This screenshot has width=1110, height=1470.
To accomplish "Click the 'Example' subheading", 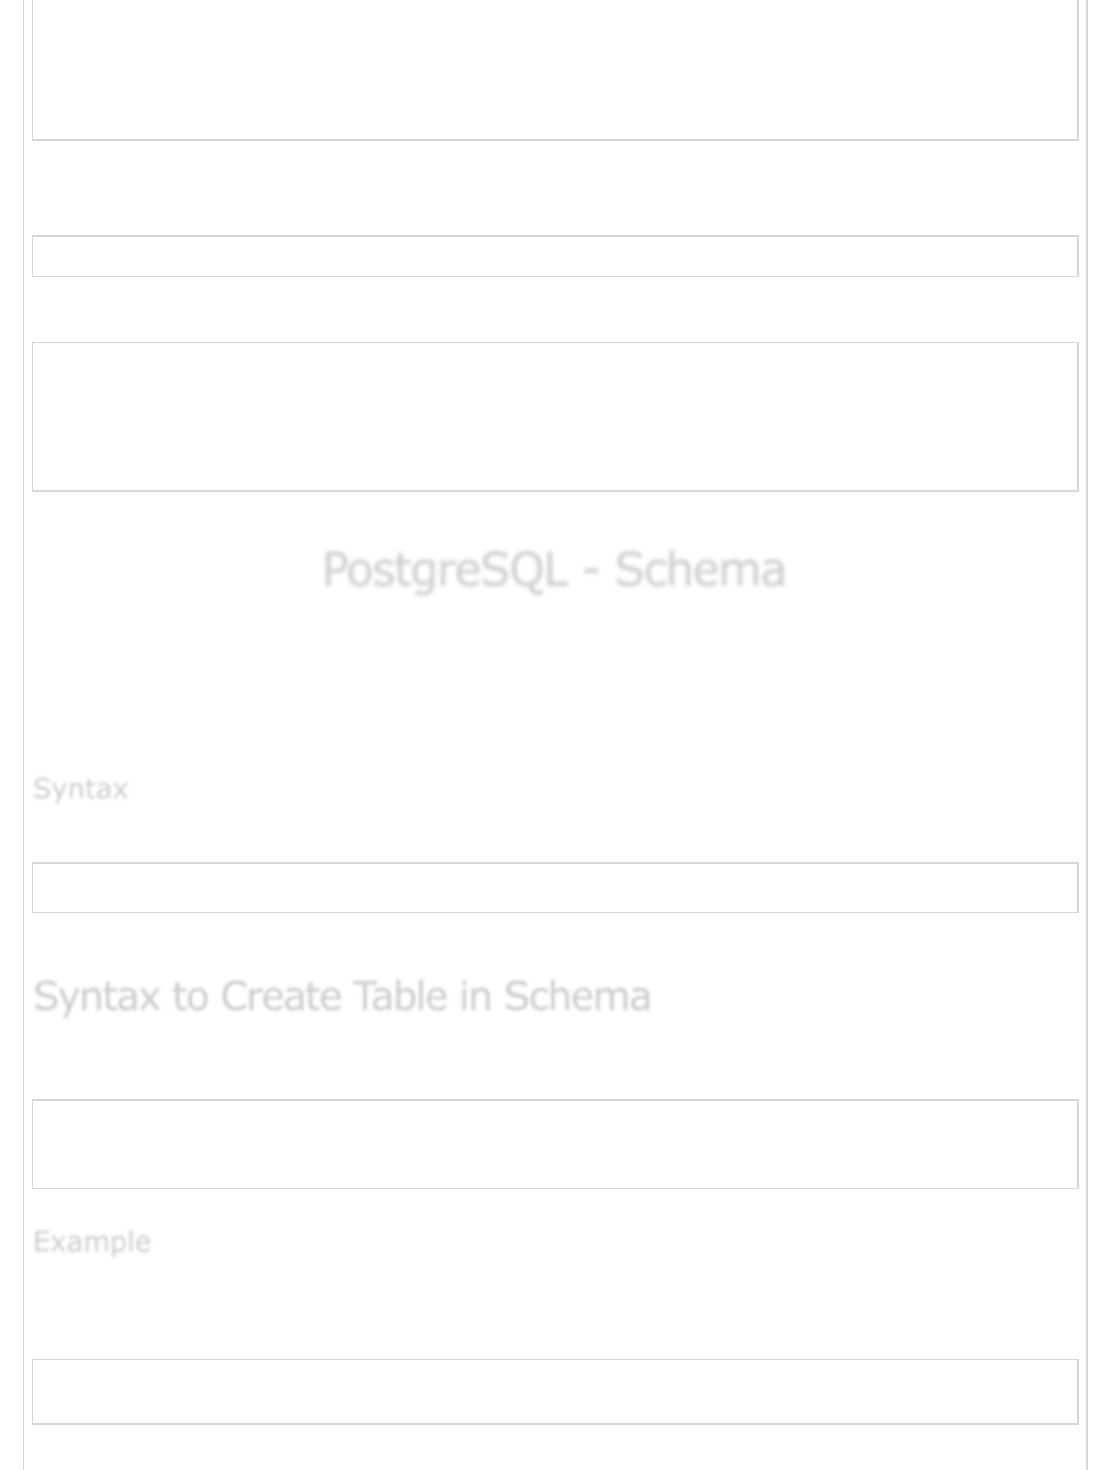I will pyautogui.click(x=92, y=1242).
